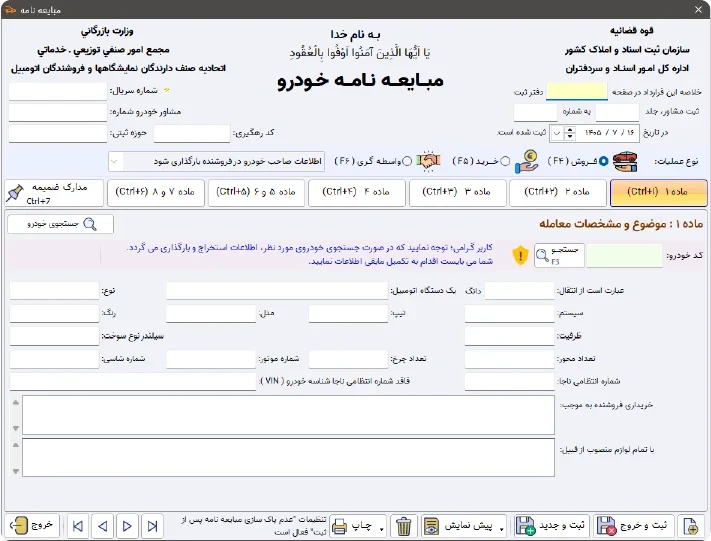The height and width of the screenshot is (541, 711).
Task: Click the نوع type input field
Action: click(54, 291)
